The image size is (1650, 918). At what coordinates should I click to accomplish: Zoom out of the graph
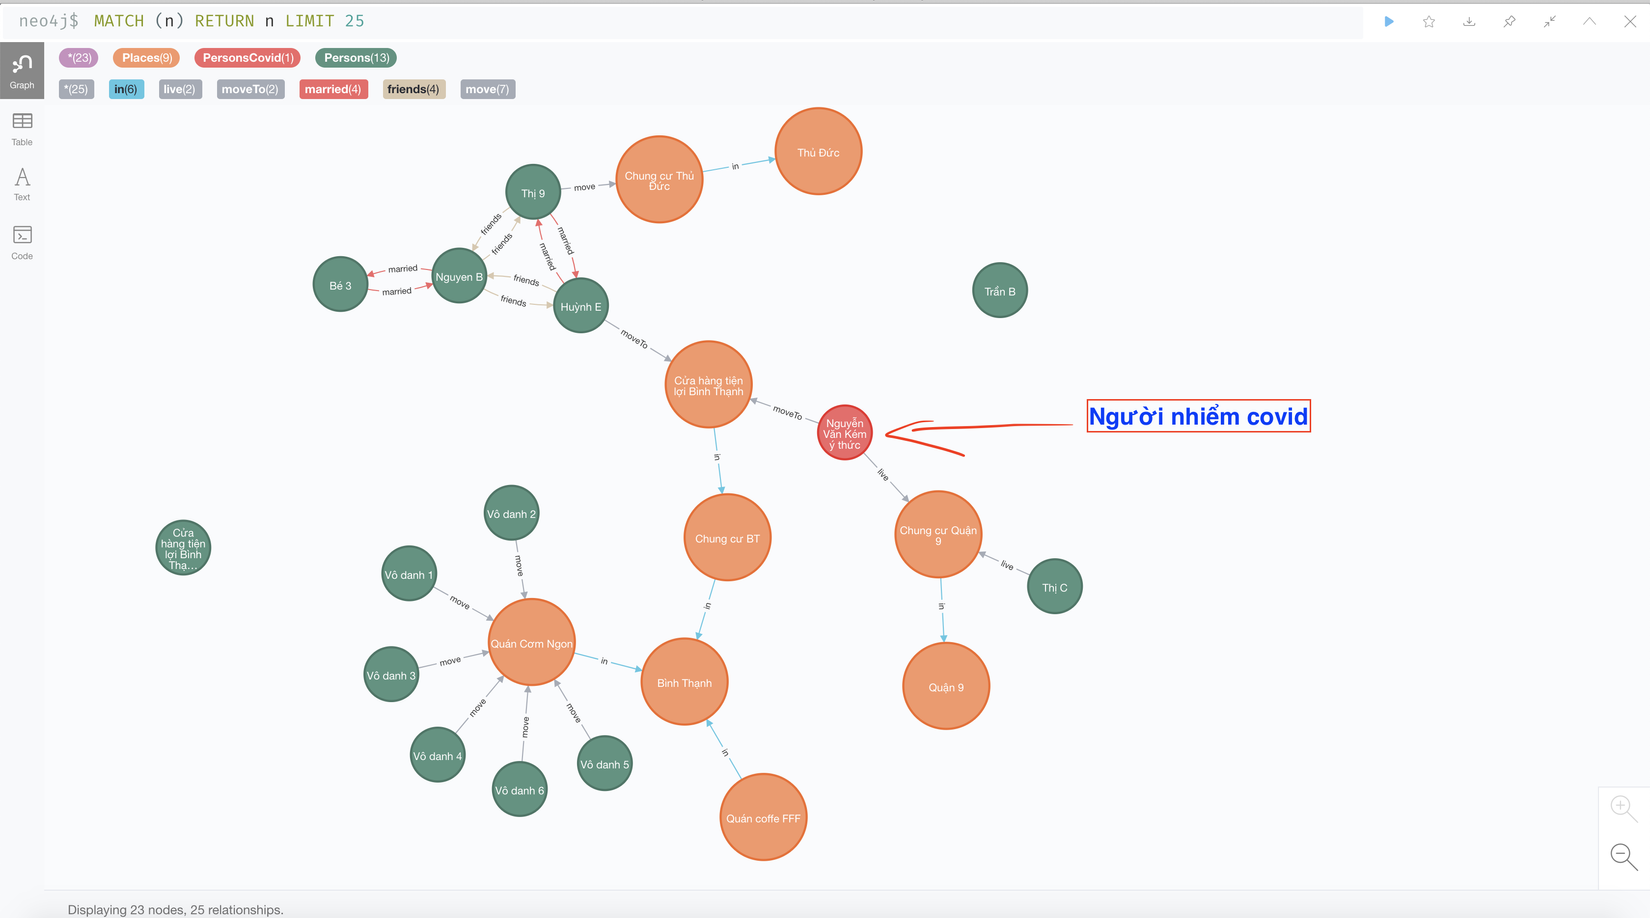[x=1623, y=857]
